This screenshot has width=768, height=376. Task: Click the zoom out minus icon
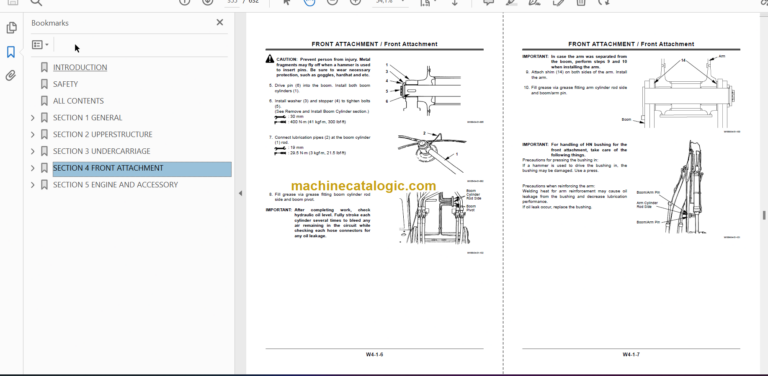(x=332, y=2)
